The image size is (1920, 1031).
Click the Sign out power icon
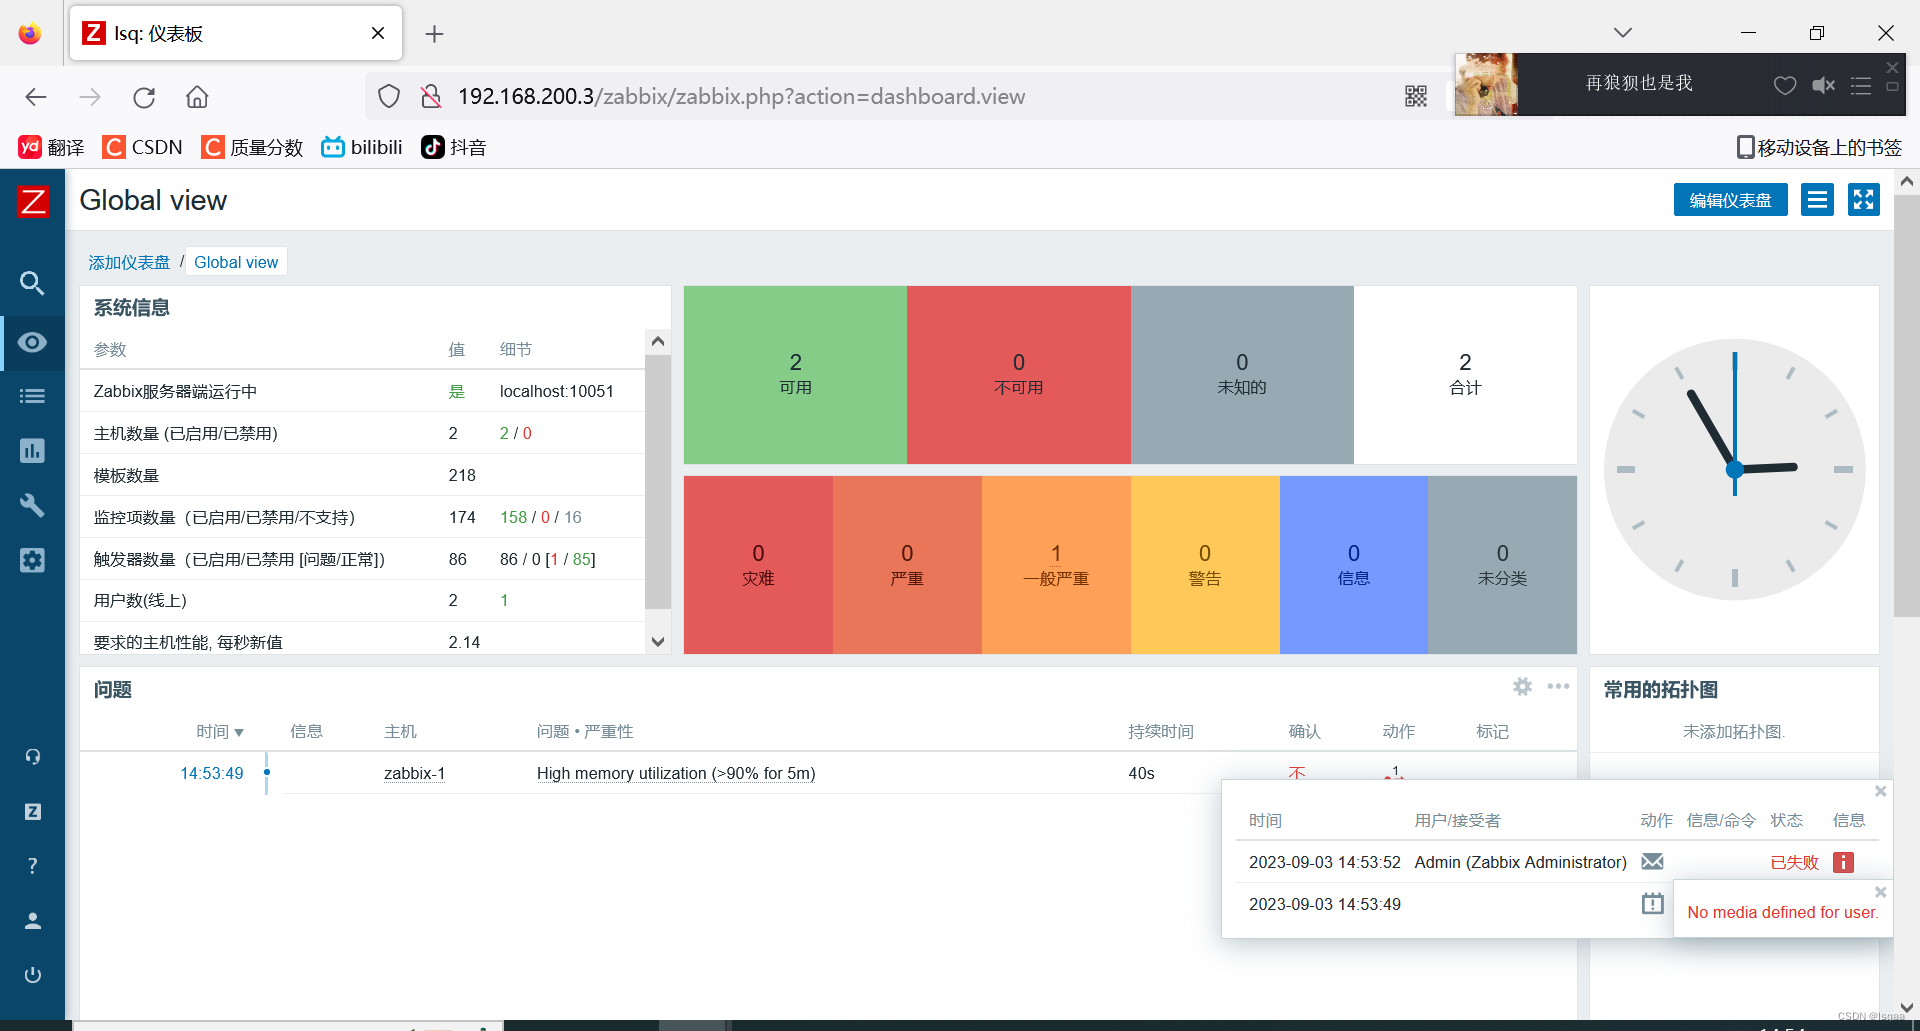32,975
